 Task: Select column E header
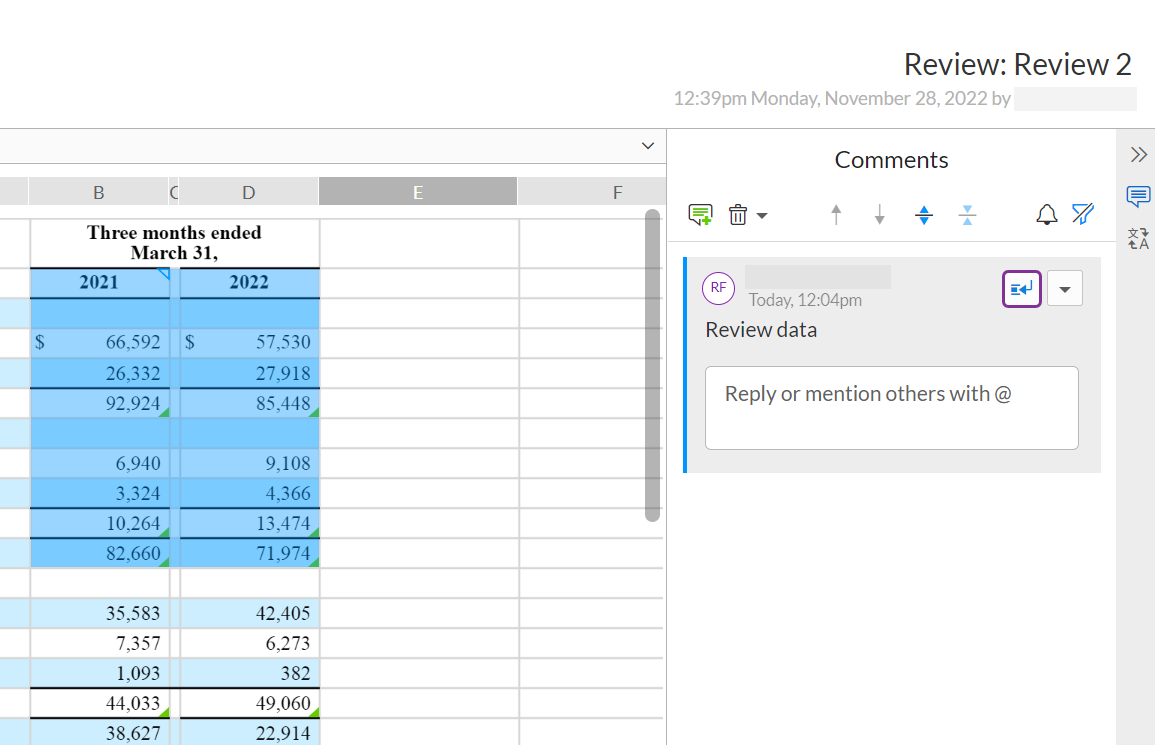coord(417,191)
